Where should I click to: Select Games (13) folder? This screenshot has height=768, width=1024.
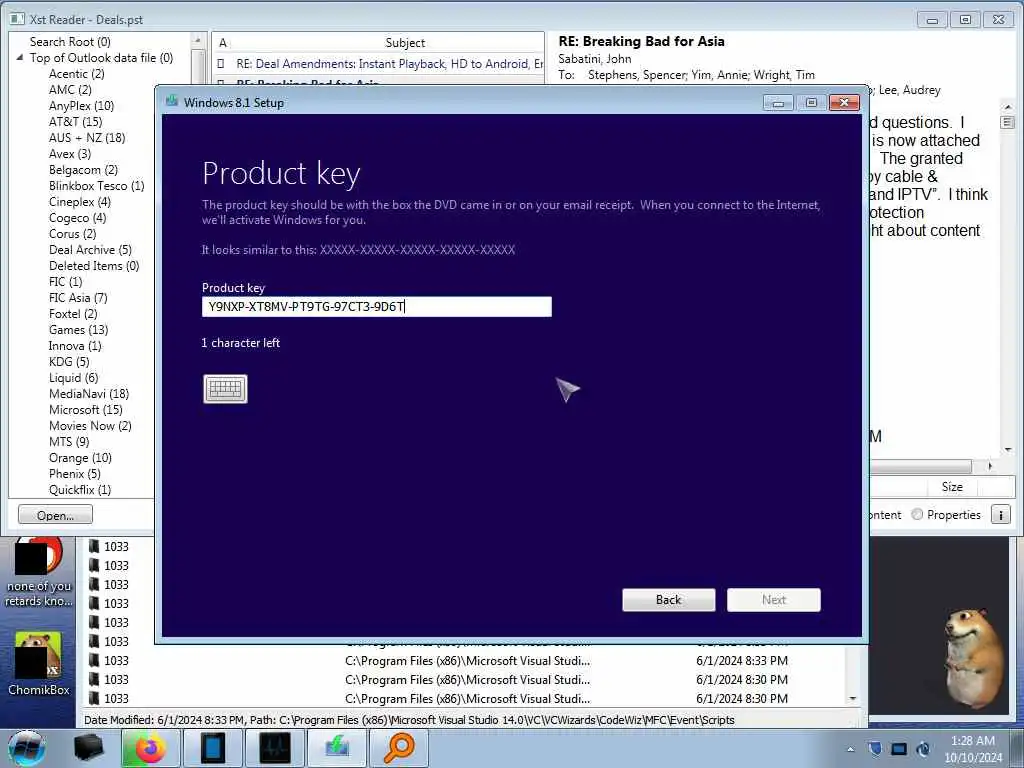click(x=78, y=330)
